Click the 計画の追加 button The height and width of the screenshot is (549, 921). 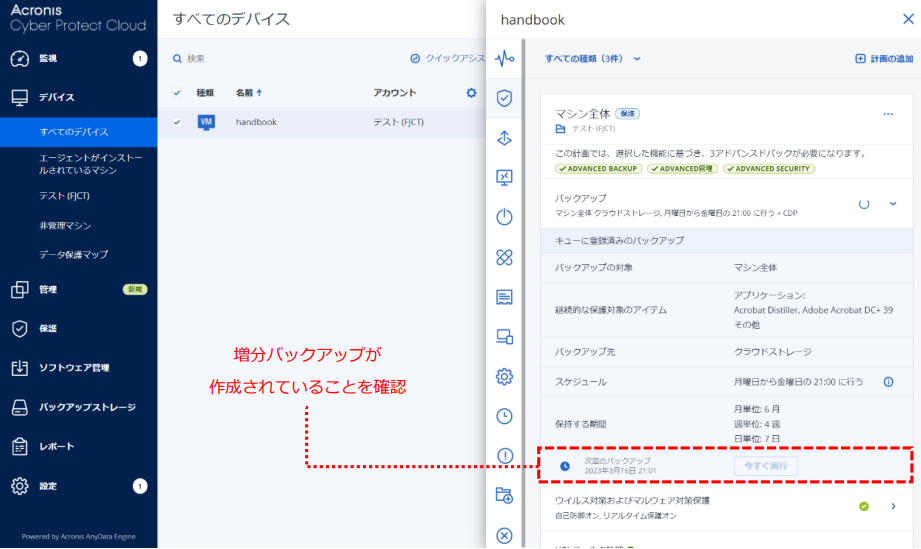click(x=884, y=59)
